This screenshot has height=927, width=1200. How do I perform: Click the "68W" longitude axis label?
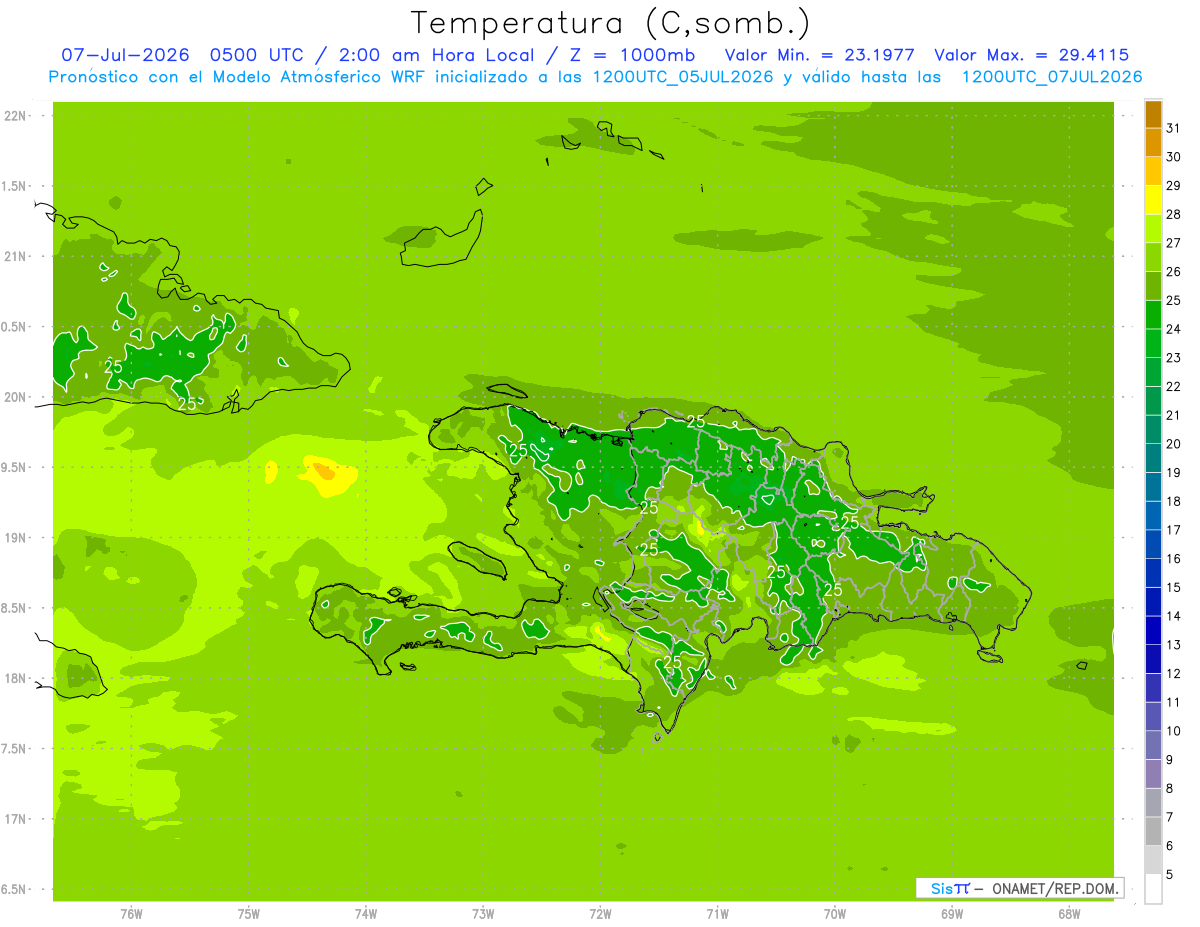pyautogui.click(x=1069, y=913)
